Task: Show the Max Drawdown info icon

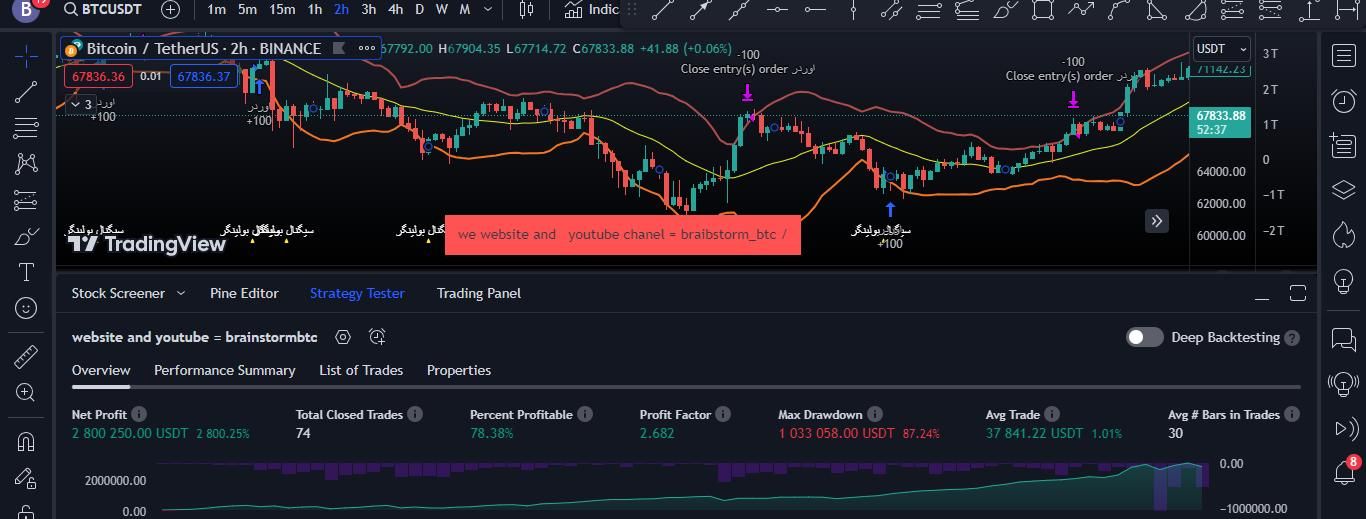Action: click(874, 414)
